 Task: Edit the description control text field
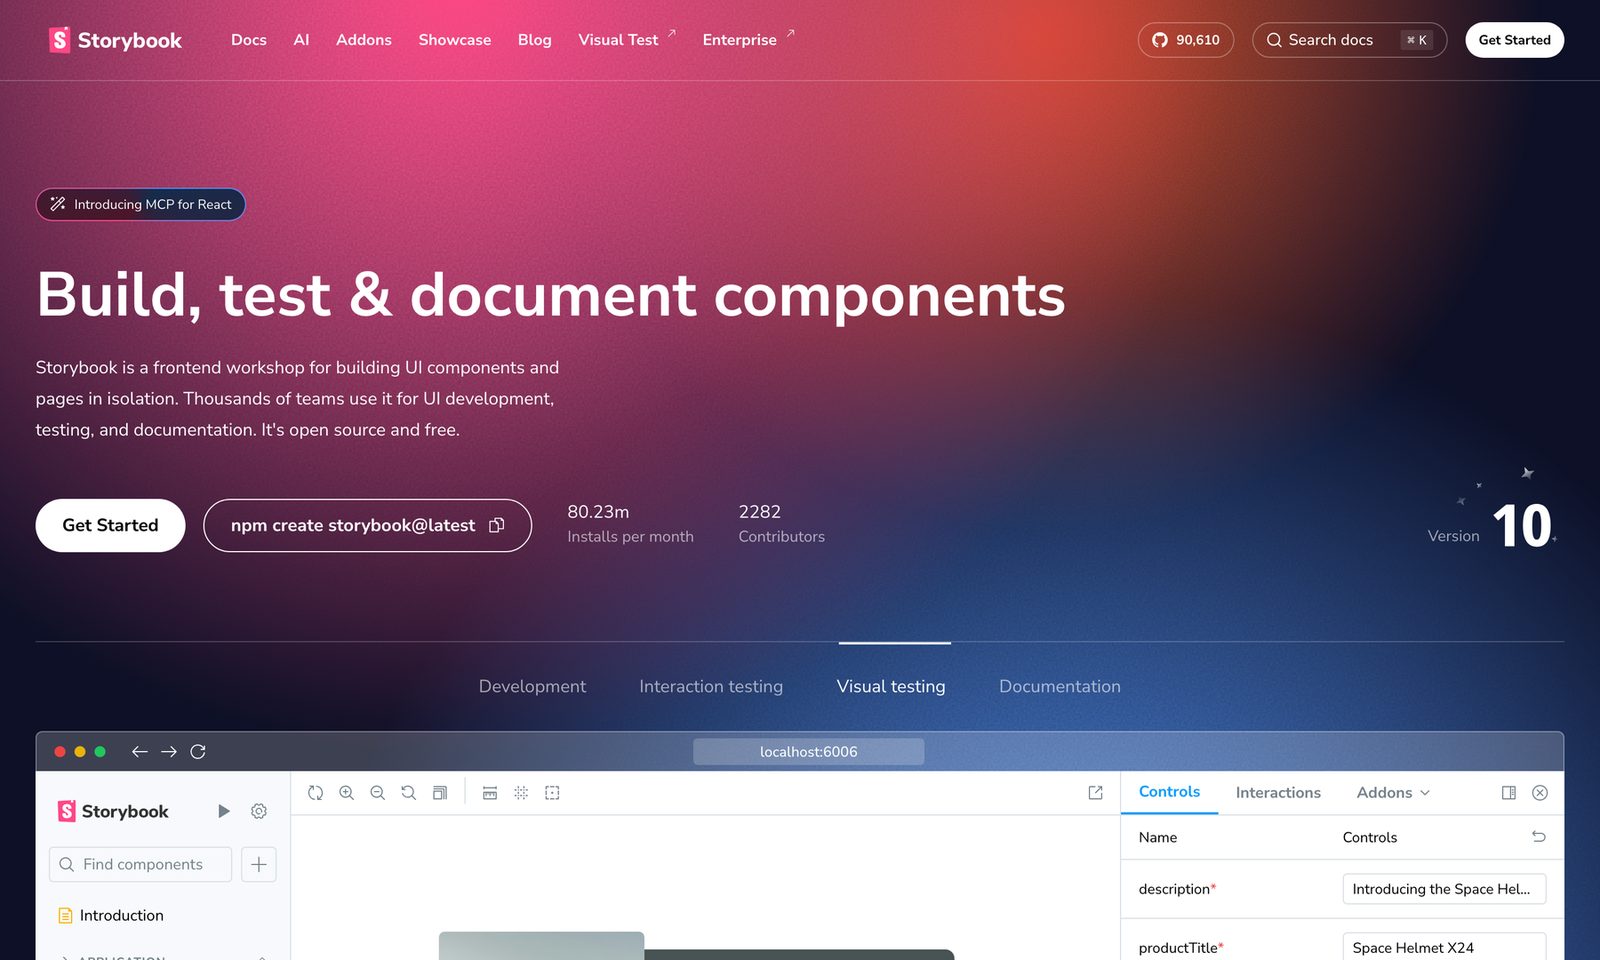click(1444, 889)
